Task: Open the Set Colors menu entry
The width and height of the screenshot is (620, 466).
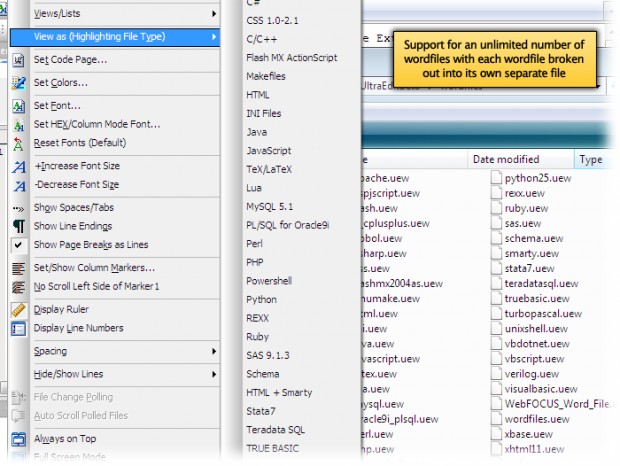Action: tap(61, 83)
